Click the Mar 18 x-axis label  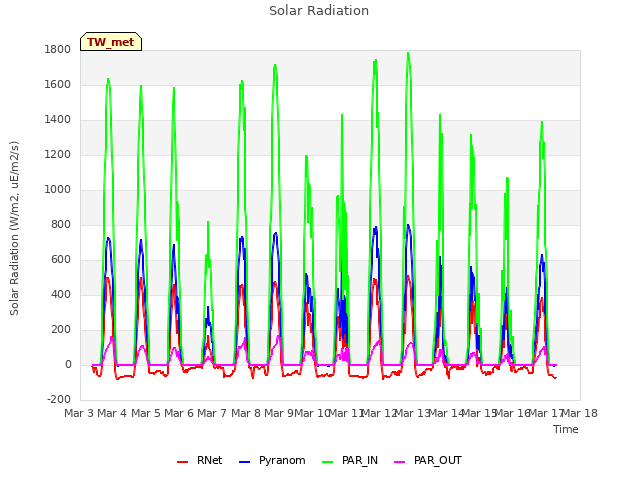tap(580, 413)
